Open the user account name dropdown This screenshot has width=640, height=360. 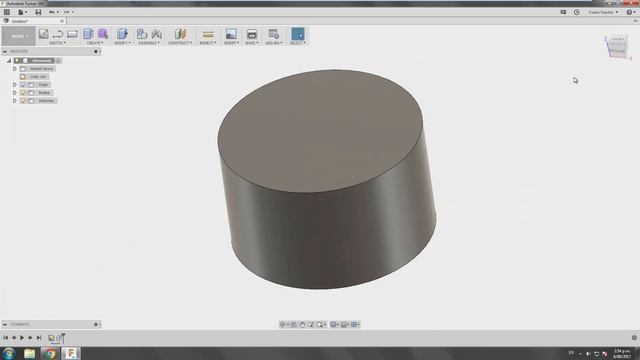[x=602, y=12]
